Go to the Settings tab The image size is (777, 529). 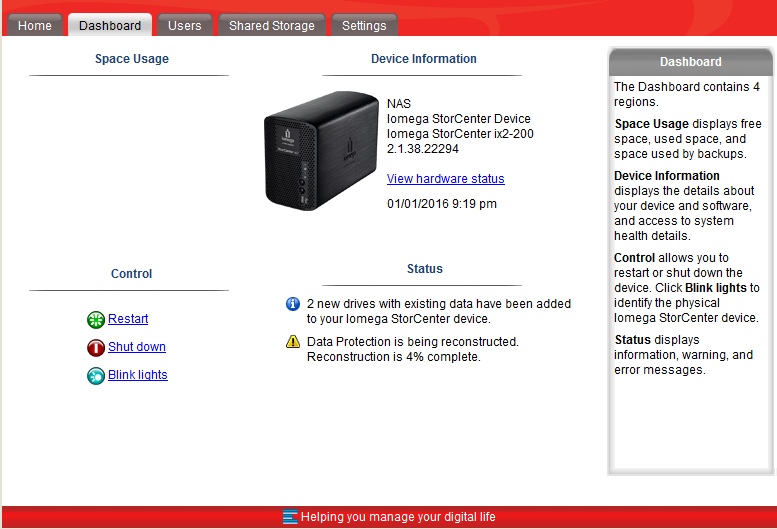pos(364,25)
